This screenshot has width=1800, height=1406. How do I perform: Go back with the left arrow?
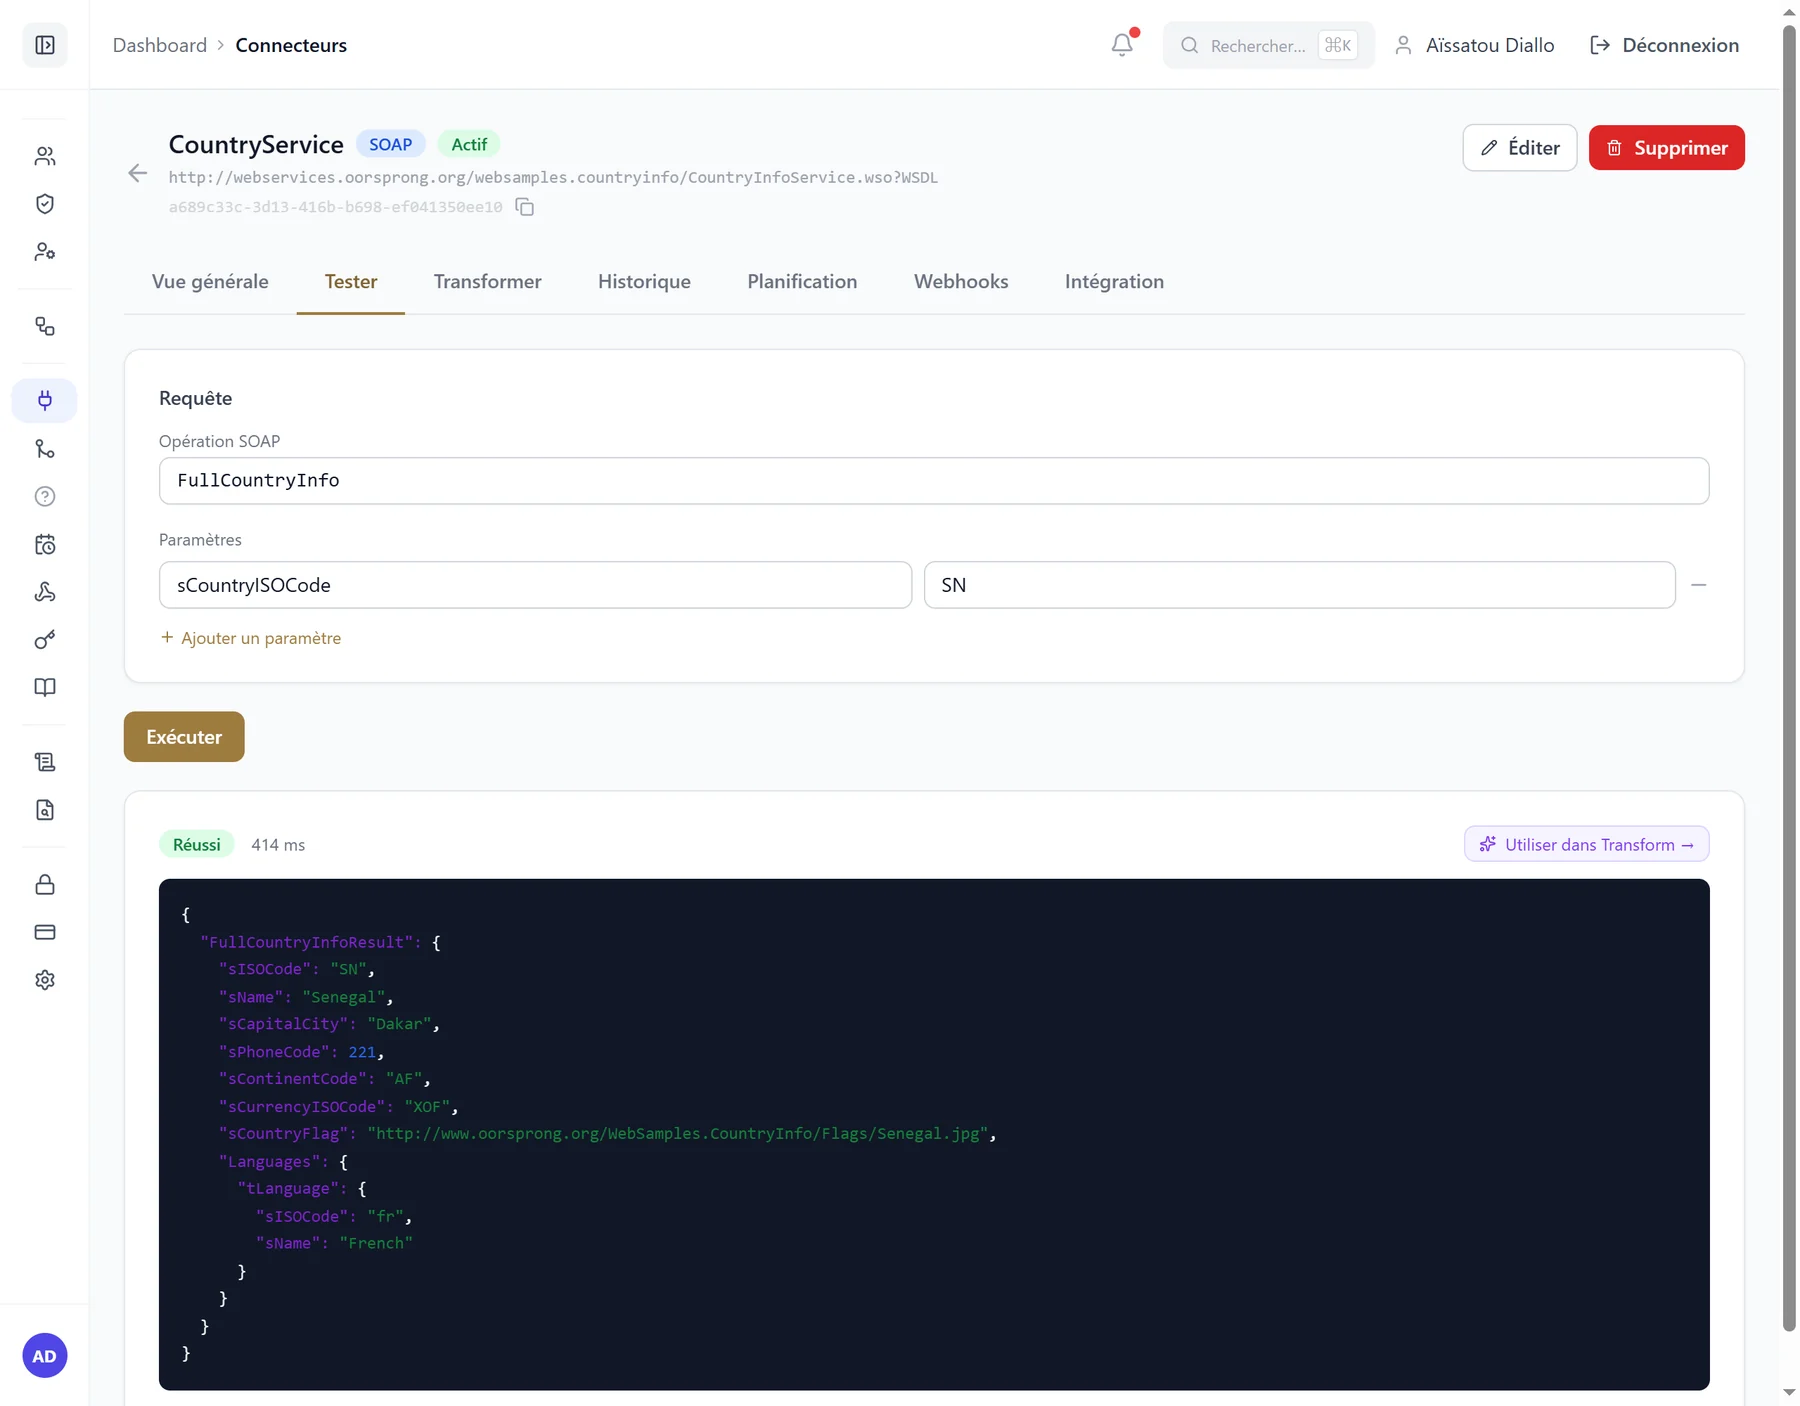pyautogui.click(x=138, y=173)
